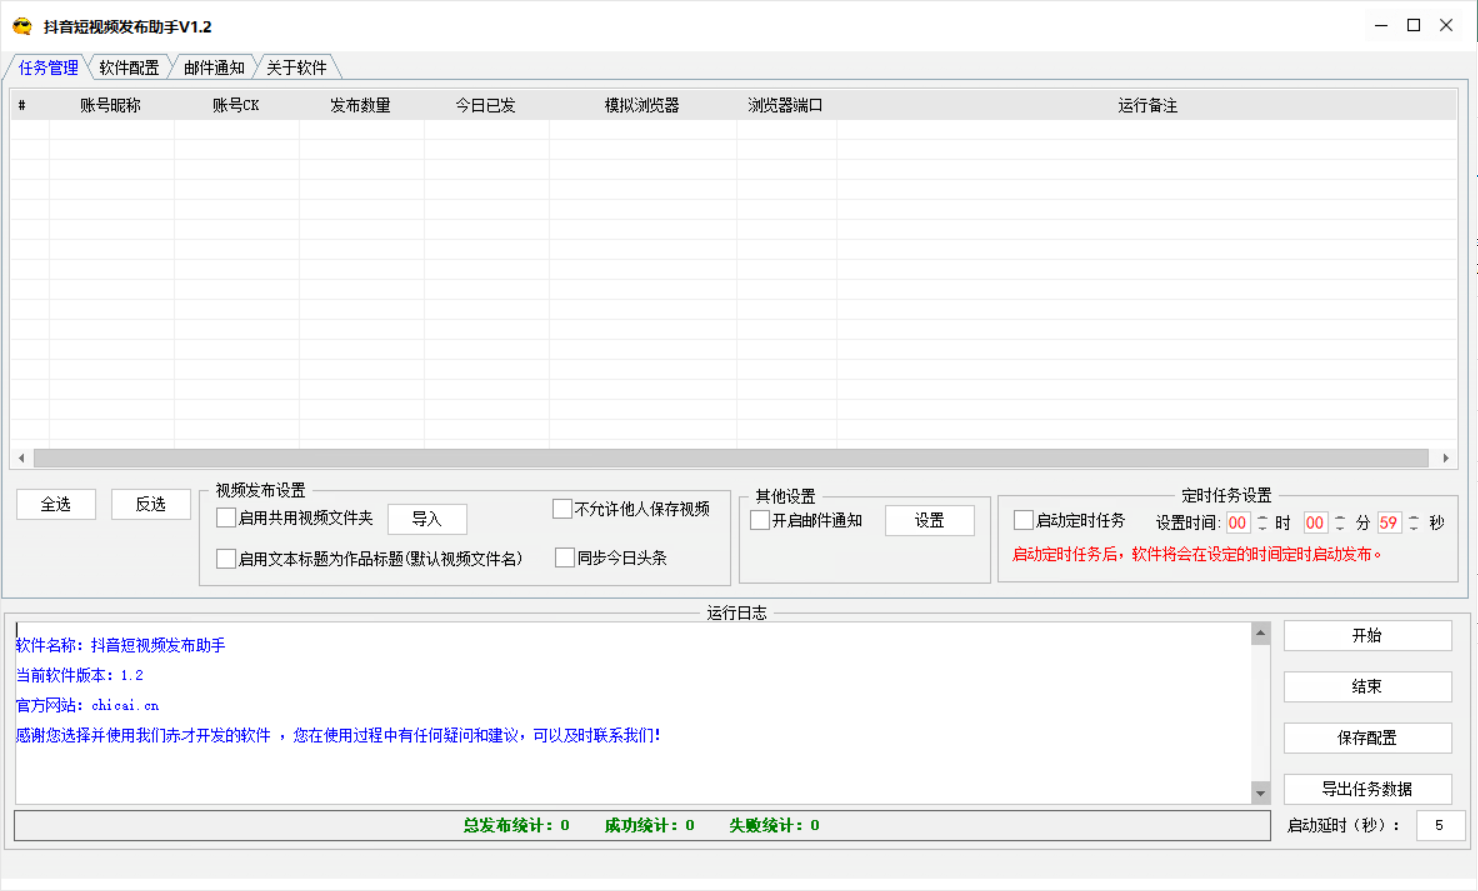The image size is (1478, 891).
Task: Open the 邮件通知 tab
Action: tap(214, 67)
